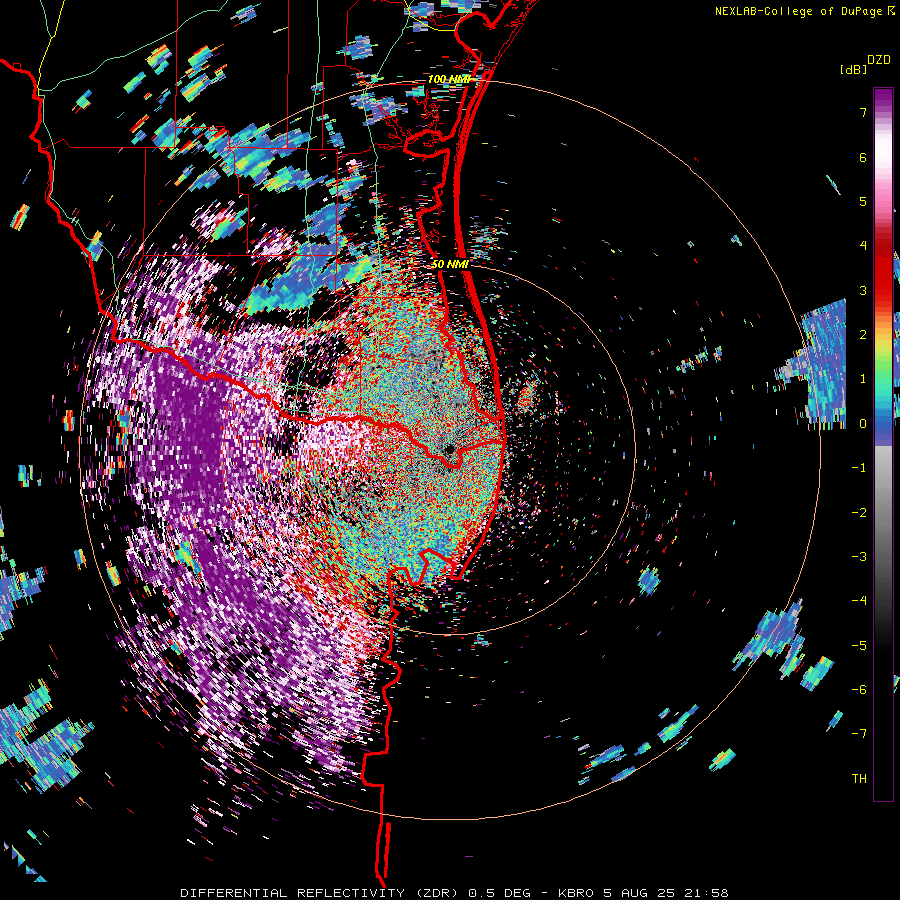Click the -3 value on the color scale
The width and height of the screenshot is (900, 900).
click(859, 556)
